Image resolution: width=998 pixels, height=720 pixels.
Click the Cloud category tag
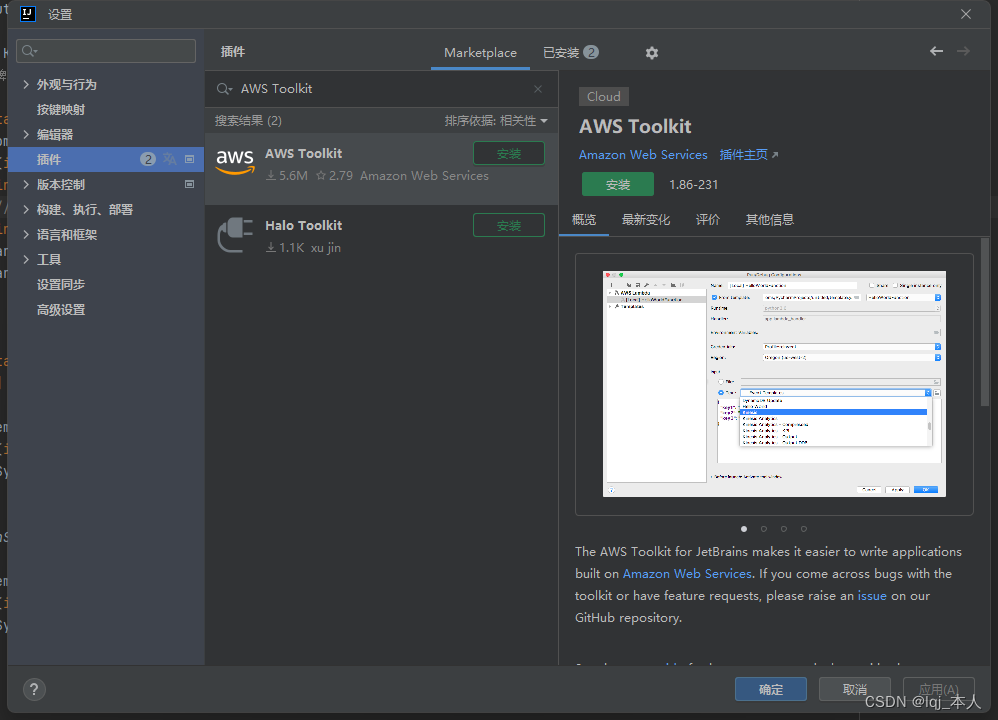(x=603, y=97)
